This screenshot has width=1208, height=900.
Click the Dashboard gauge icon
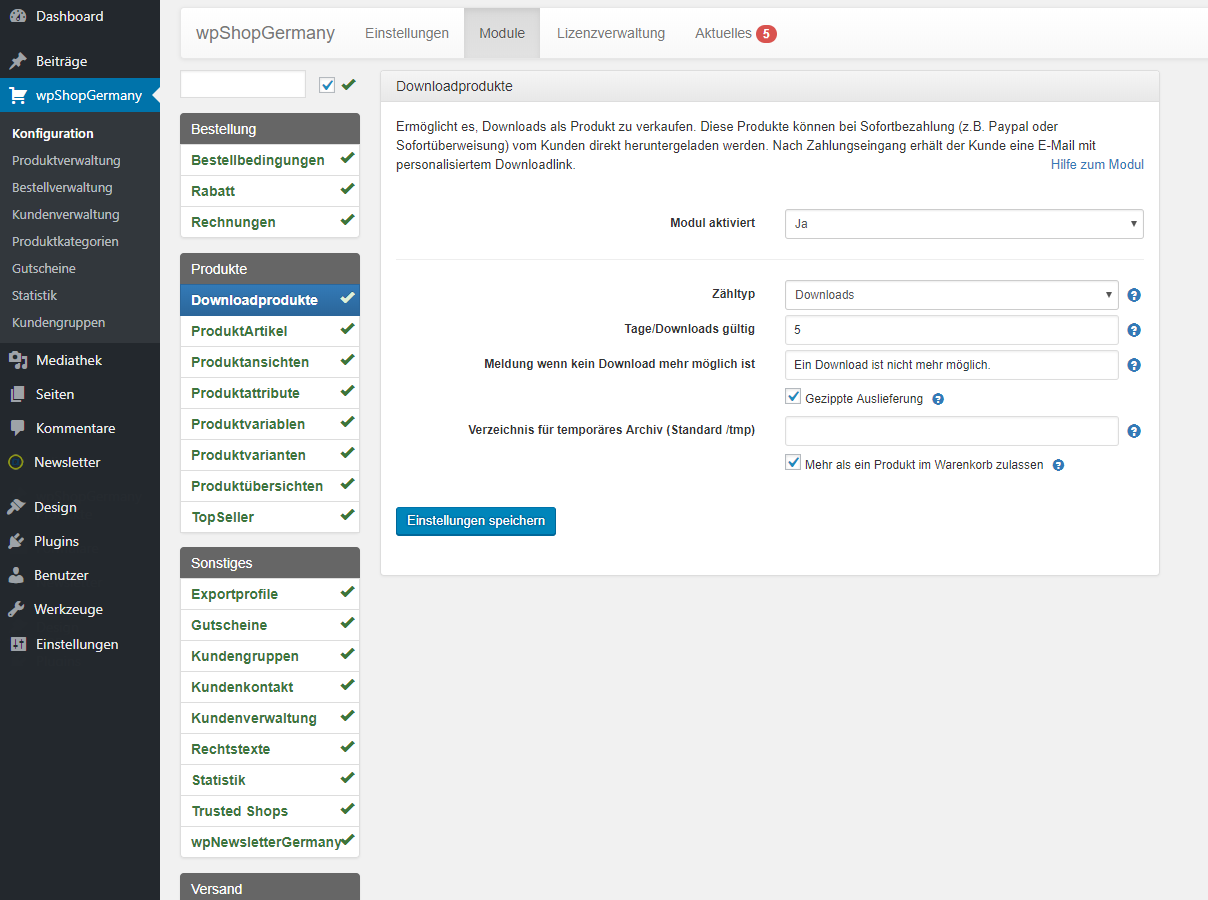[17, 16]
